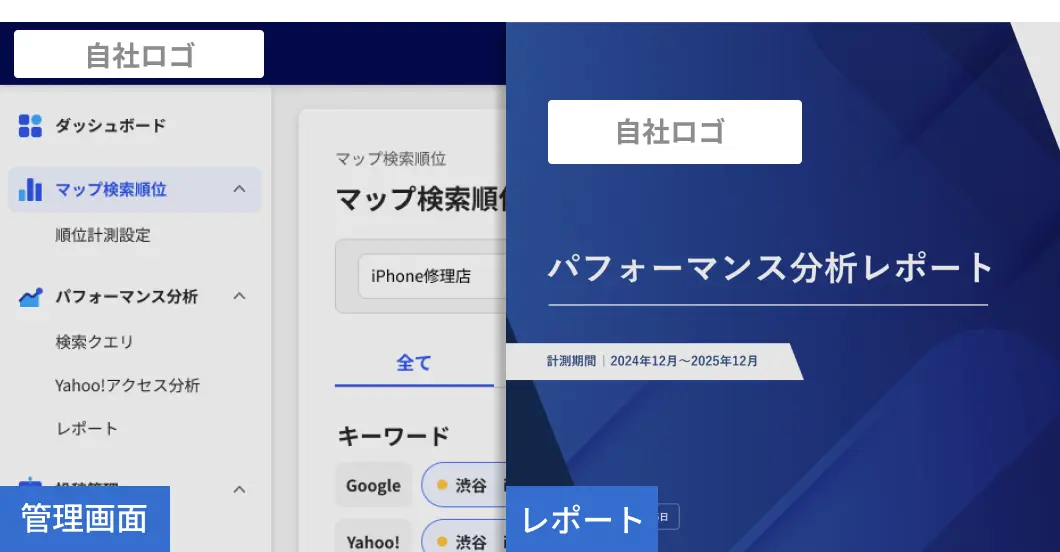This screenshot has height=552, width=1060.
Task: Select the 渋谷 keyword chip in Yahoo! row
Action: [464, 538]
